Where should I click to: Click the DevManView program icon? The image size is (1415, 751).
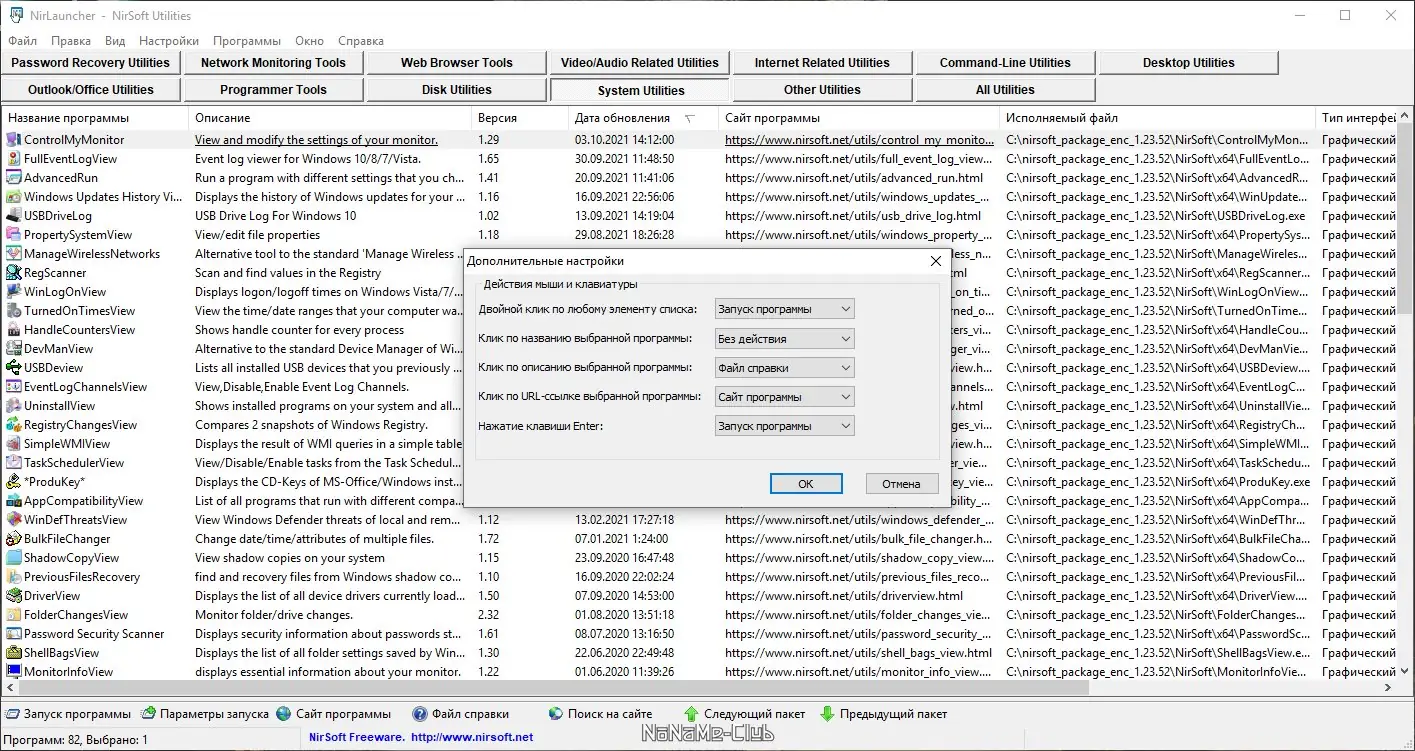click(13, 349)
